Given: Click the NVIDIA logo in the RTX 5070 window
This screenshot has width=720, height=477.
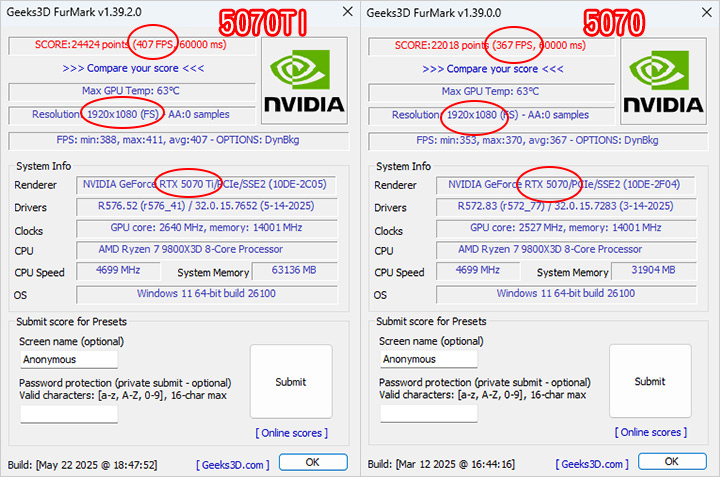Looking at the screenshot, I should (x=664, y=81).
